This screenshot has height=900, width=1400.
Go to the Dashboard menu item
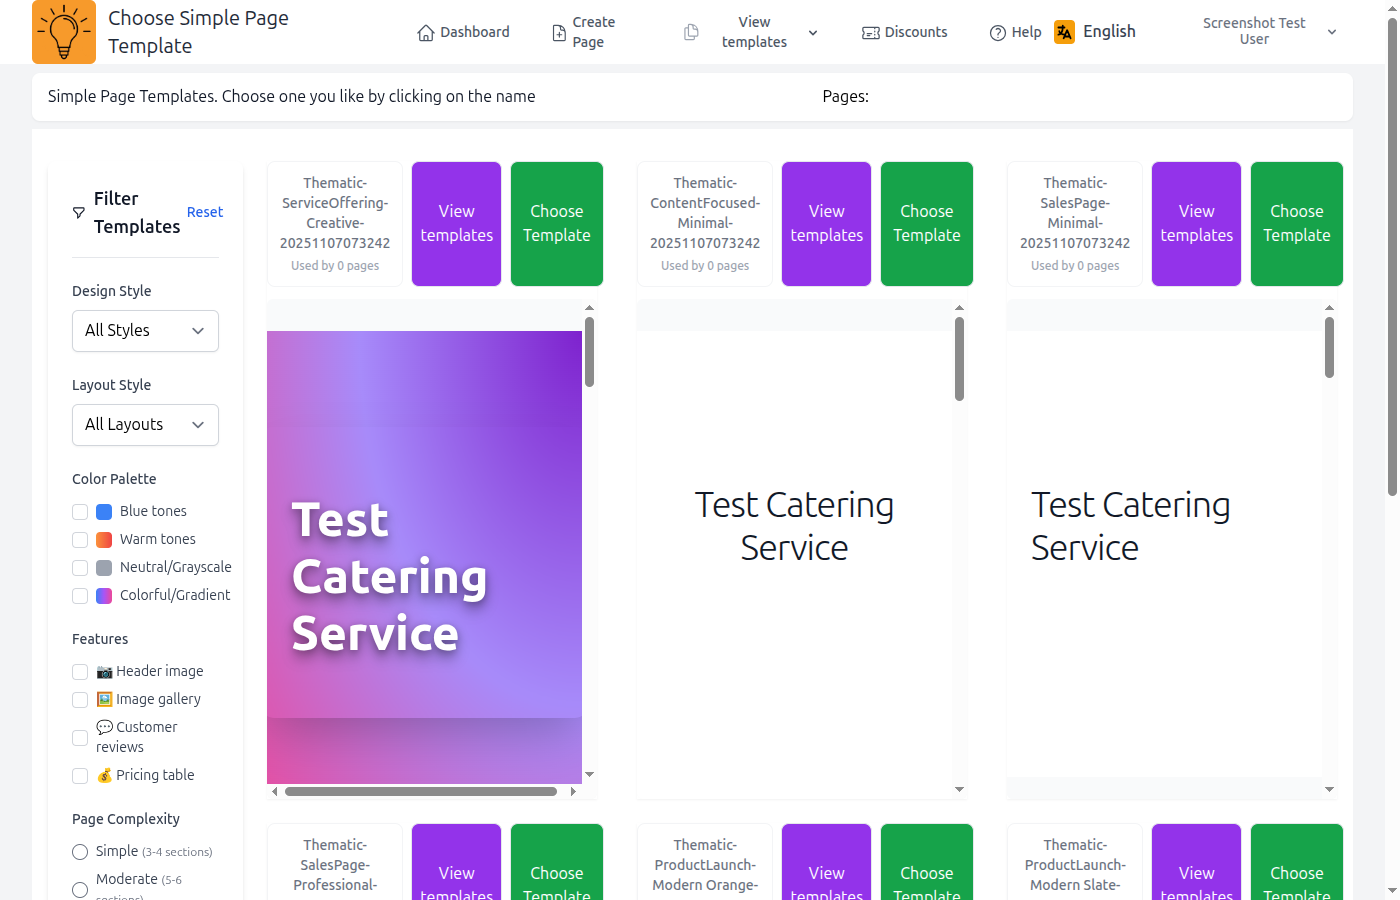pyautogui.click(x=464, y=32)
